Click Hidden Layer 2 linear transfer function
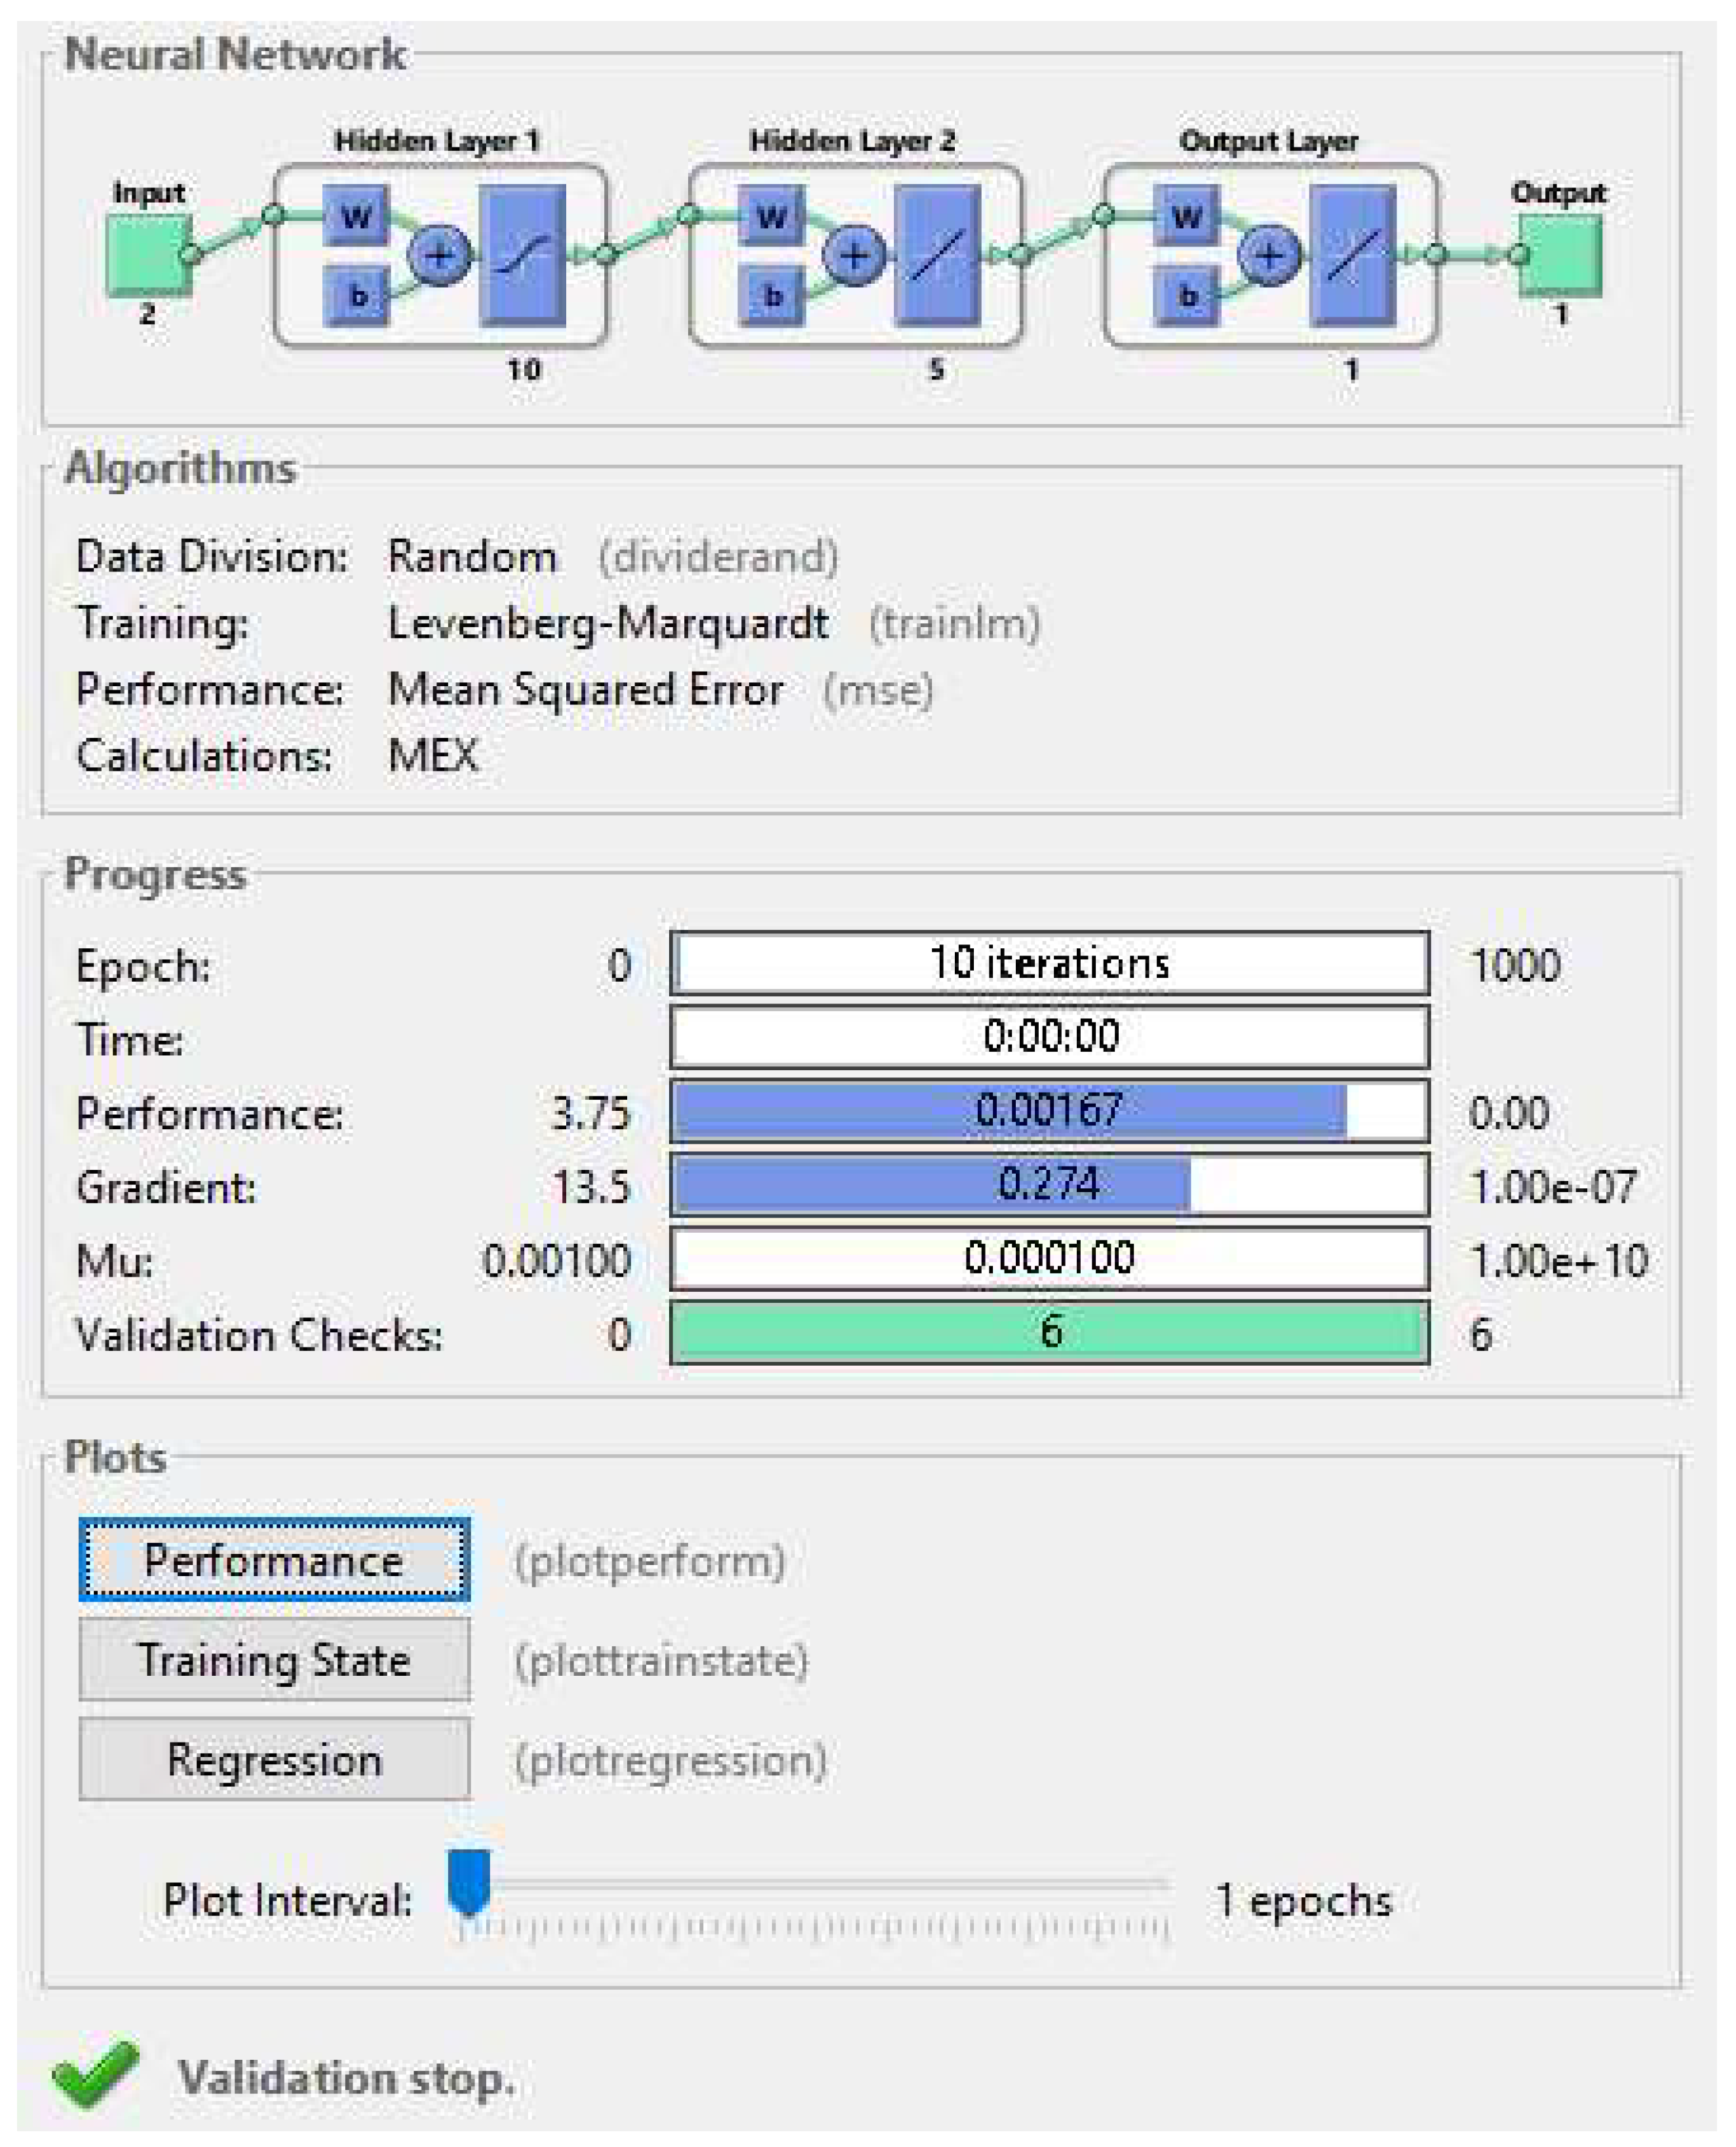 [937, 256]
